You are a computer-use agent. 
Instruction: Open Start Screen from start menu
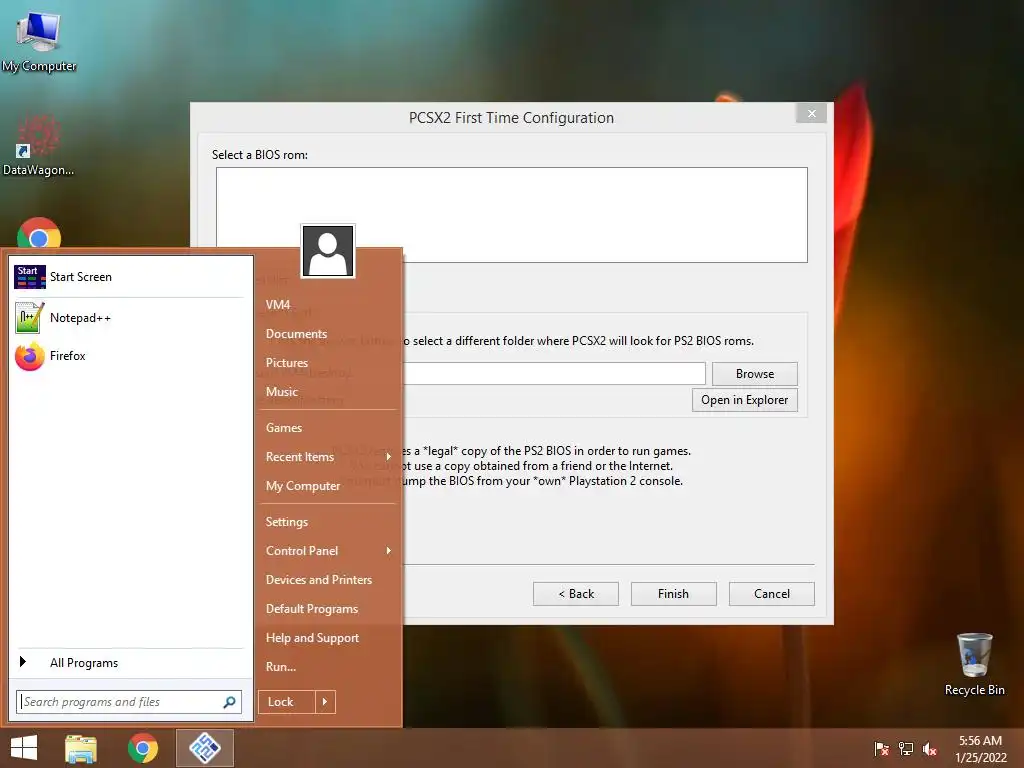click(x=129, y=277)
